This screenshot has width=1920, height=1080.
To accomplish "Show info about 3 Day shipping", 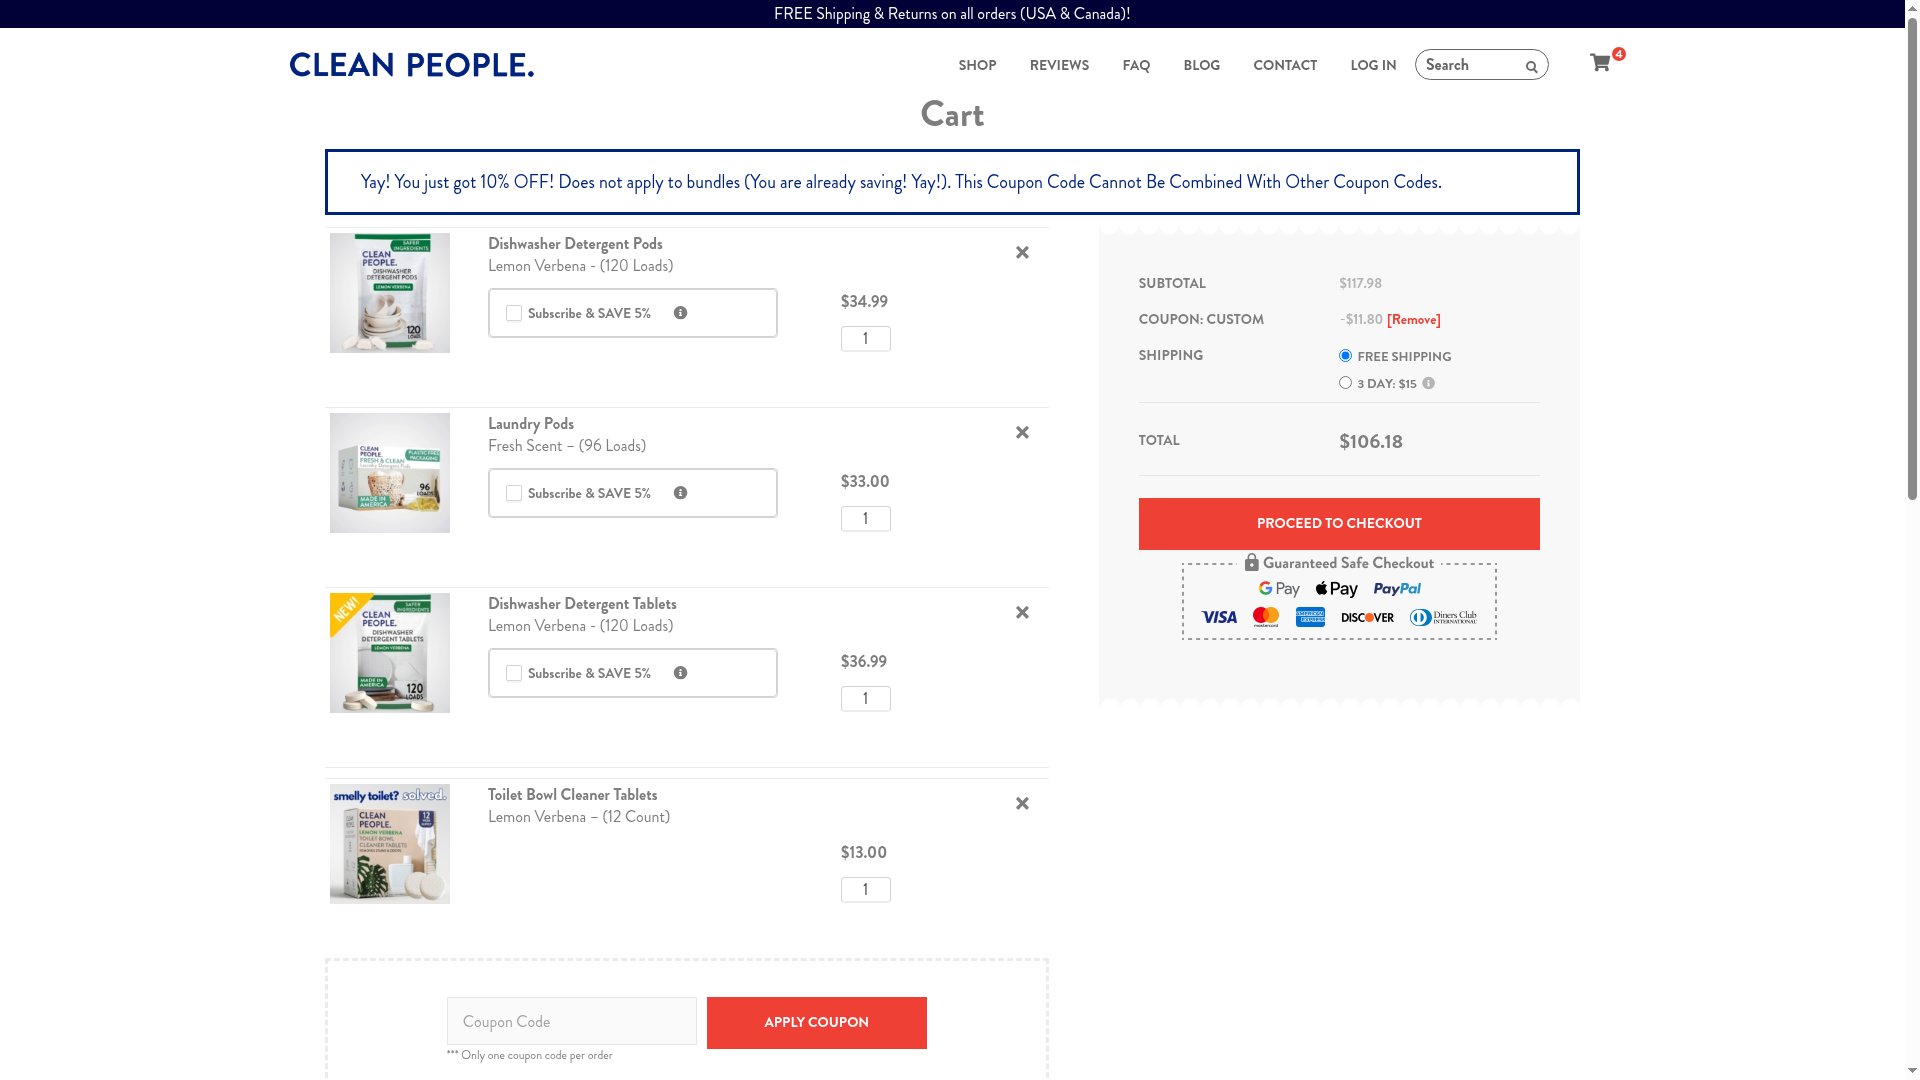I will (x=1428, y=384).
